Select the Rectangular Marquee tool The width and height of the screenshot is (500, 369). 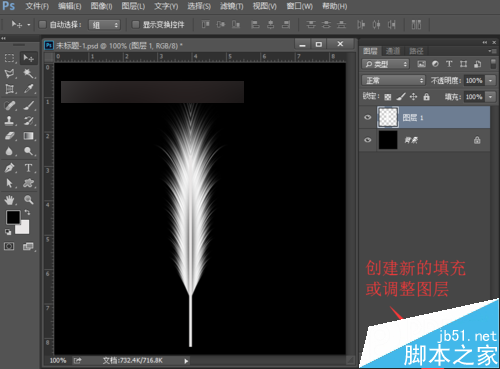(9, 58)
